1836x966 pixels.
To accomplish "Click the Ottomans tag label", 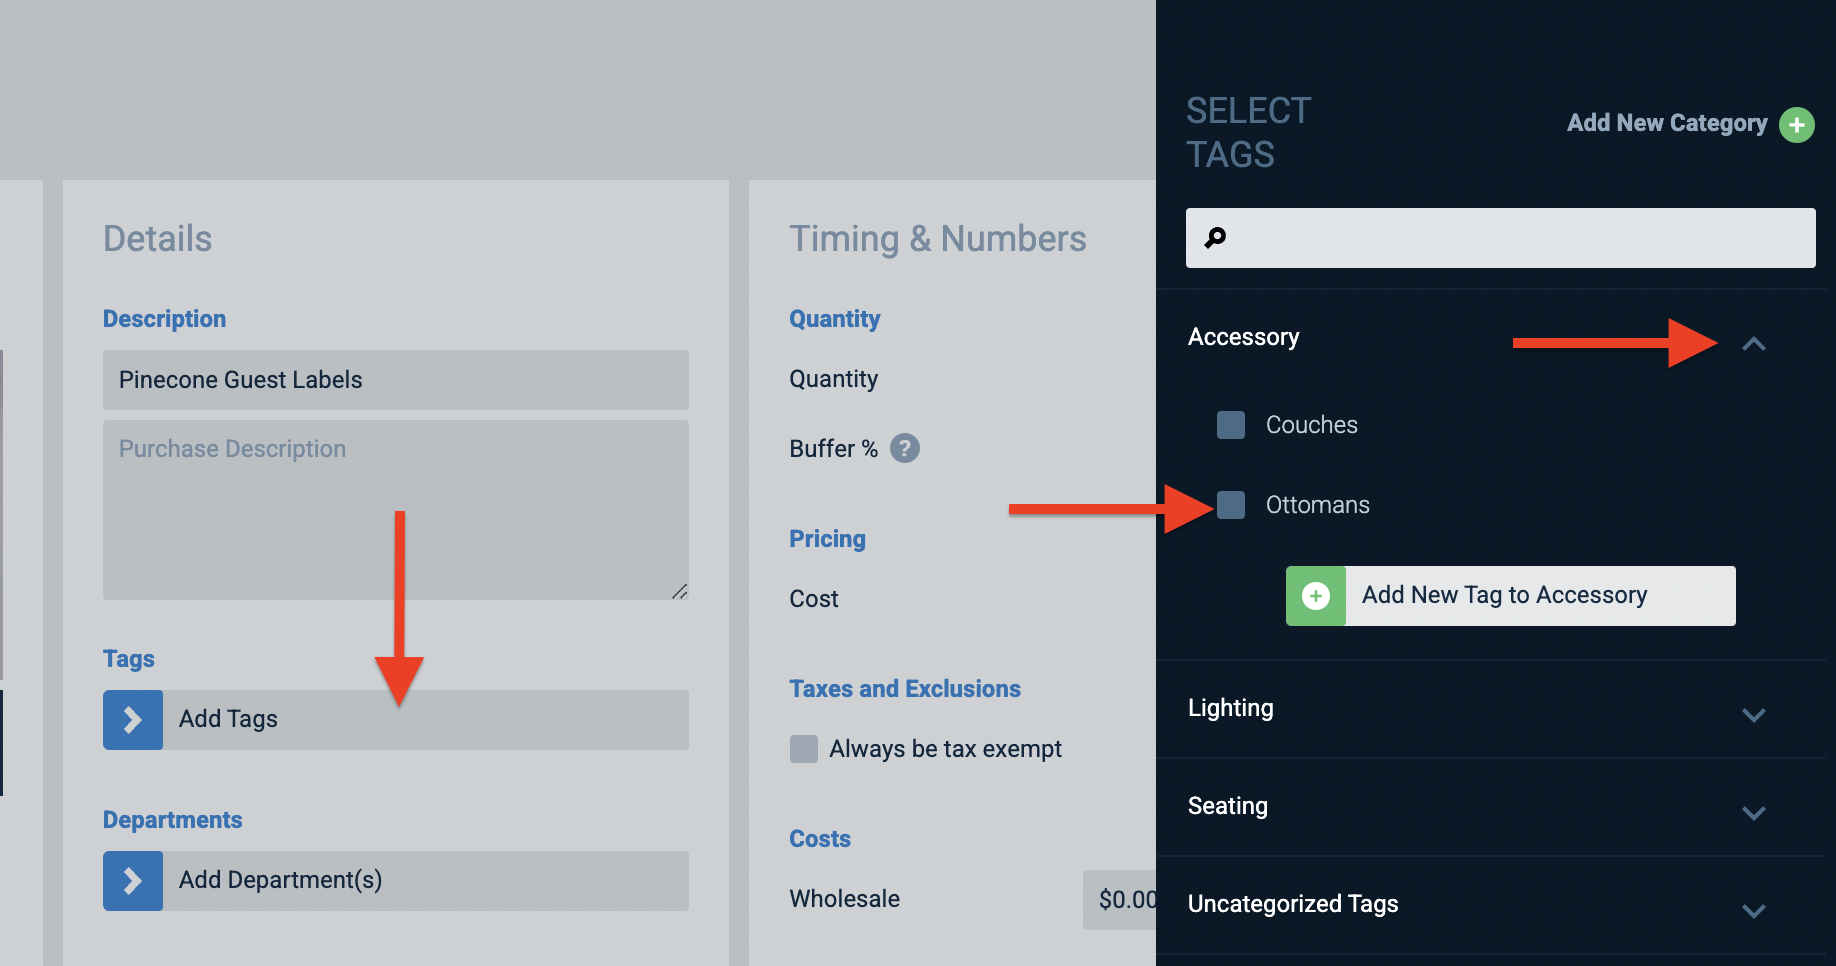I will click(x=1318, y=505).
